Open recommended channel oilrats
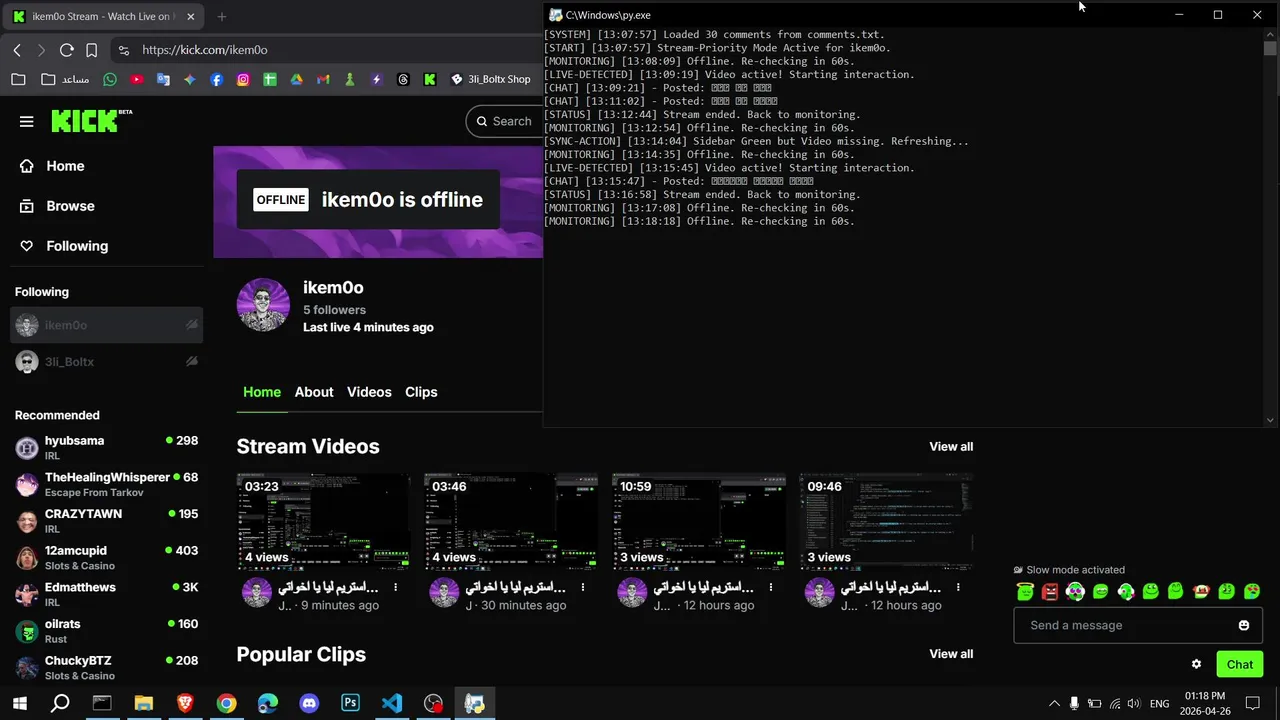Viewport: 1280px width, 720px height. (106, 631)
